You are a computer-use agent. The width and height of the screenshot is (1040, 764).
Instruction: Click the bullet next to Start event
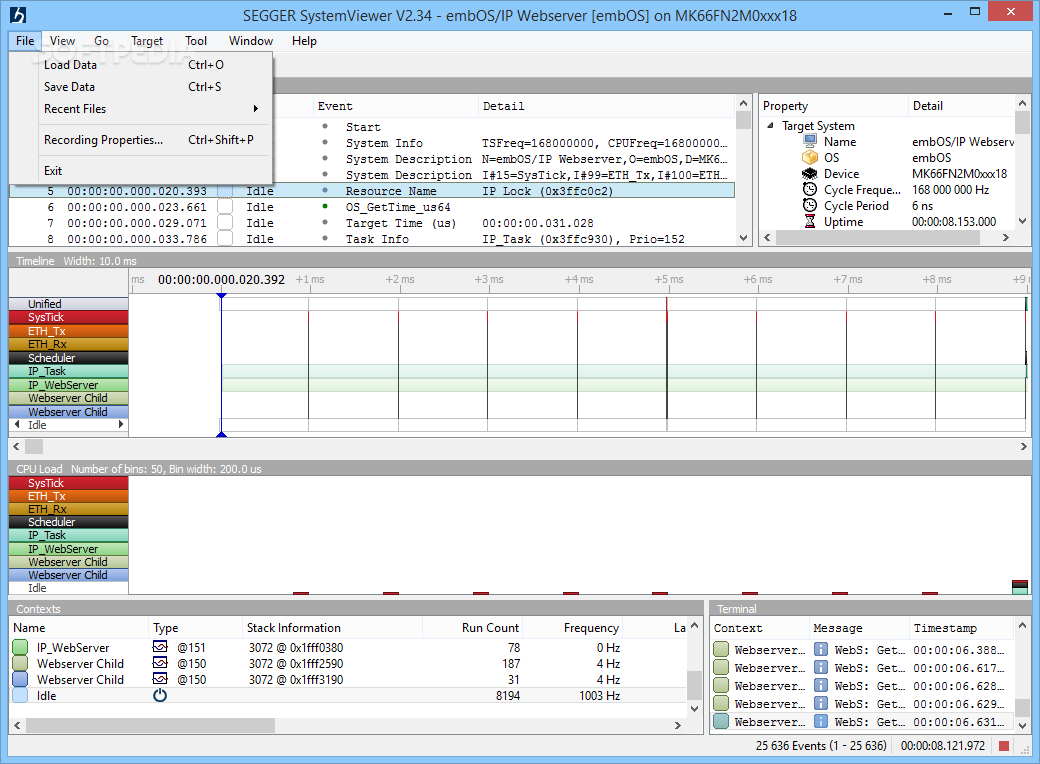[325, 126]
